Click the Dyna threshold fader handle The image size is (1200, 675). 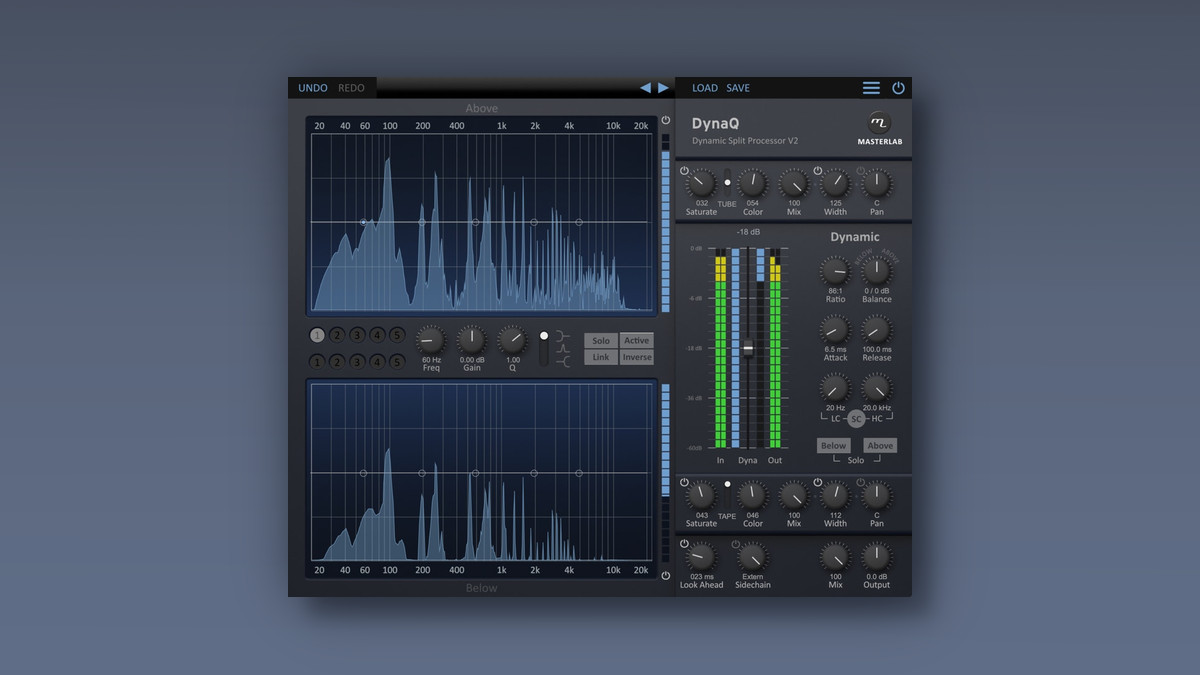[x=747, y=348]
